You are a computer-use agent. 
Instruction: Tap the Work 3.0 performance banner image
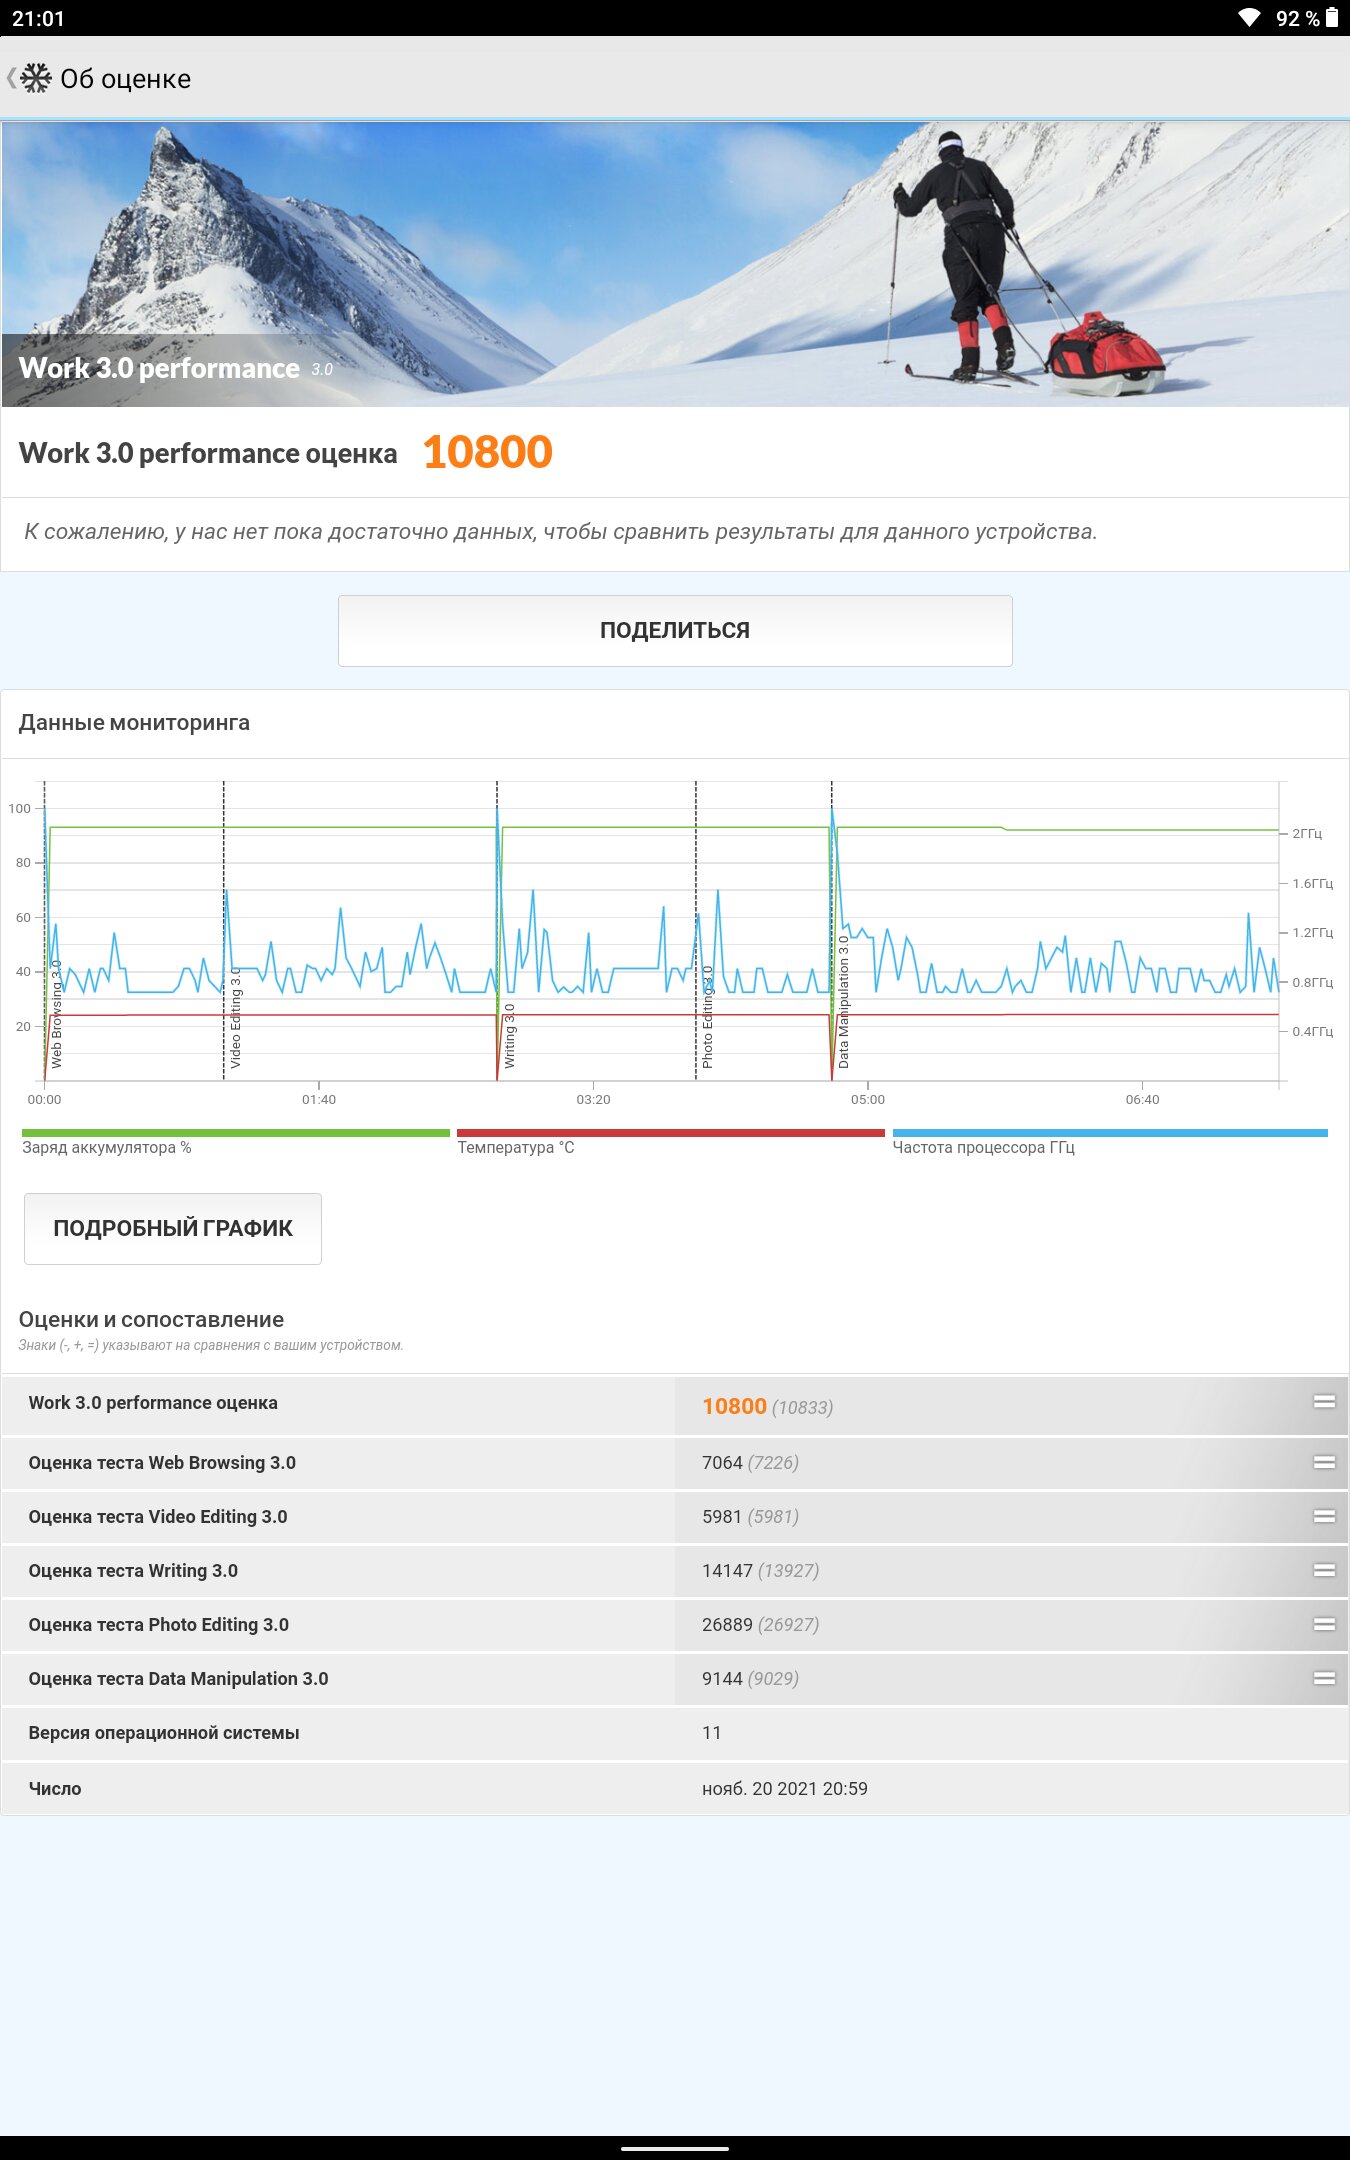[x=675, y=264]
